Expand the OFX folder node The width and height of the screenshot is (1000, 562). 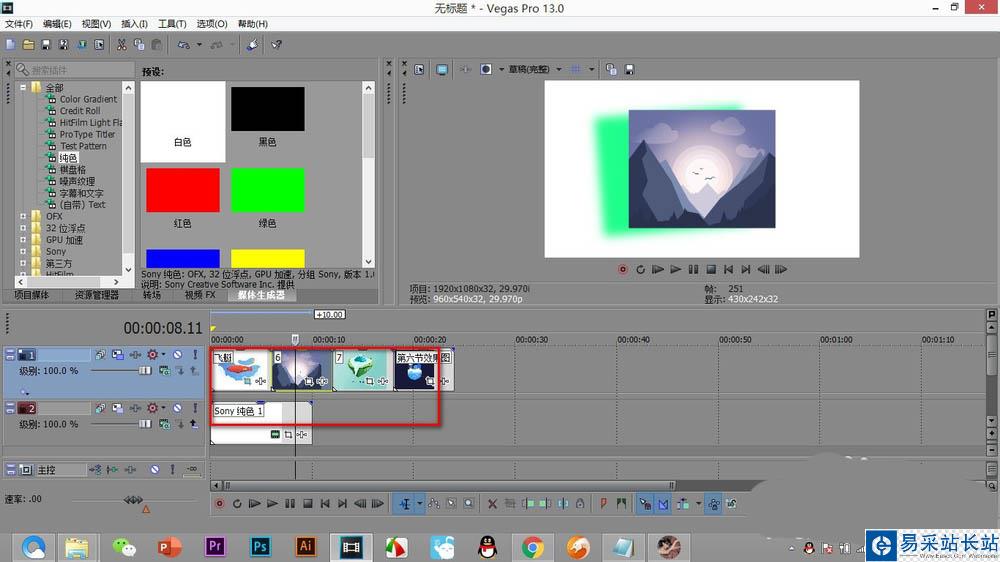23,216
